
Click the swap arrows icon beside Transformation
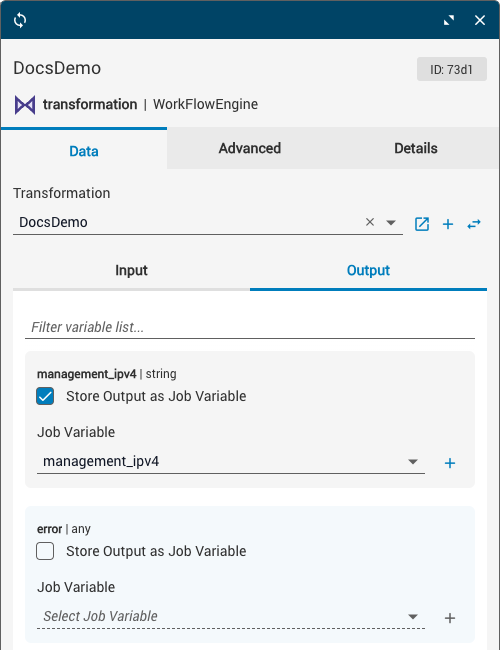click(474, 224)
